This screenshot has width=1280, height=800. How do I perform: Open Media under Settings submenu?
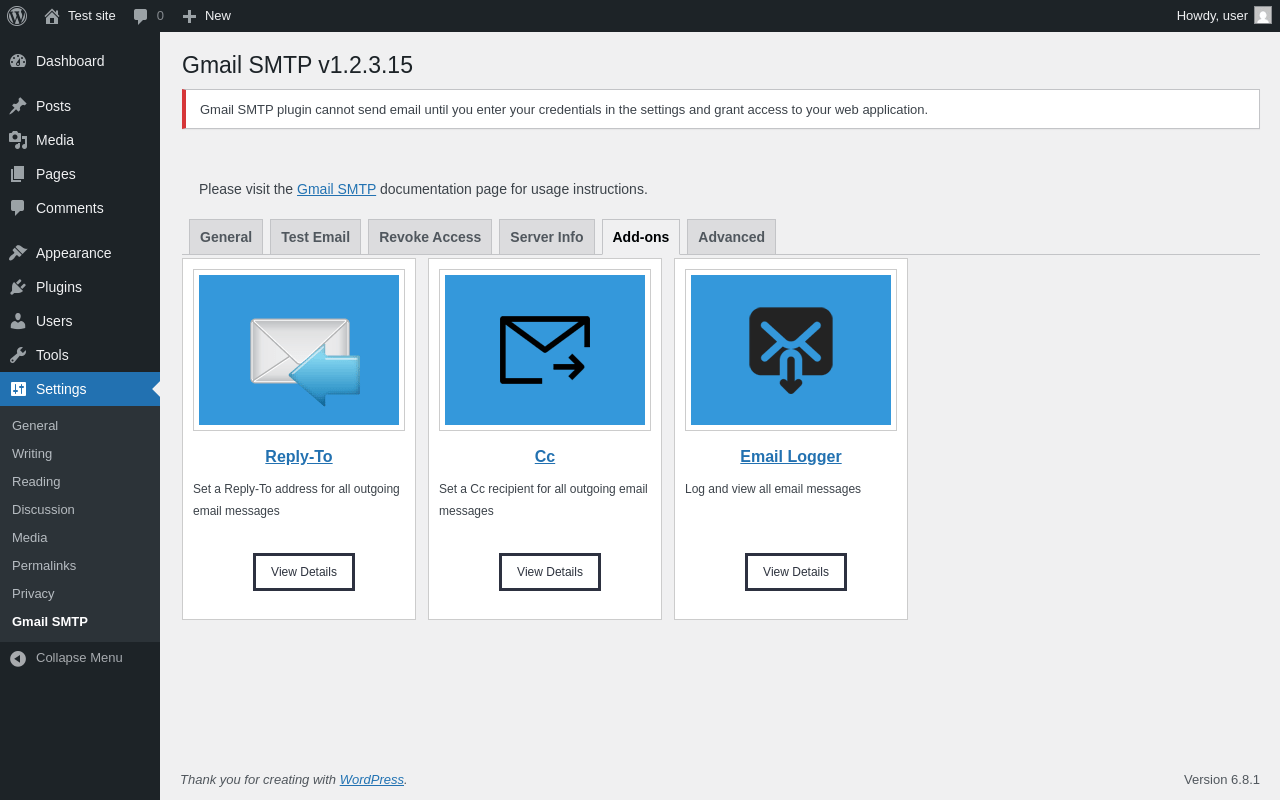pos(30,537)
